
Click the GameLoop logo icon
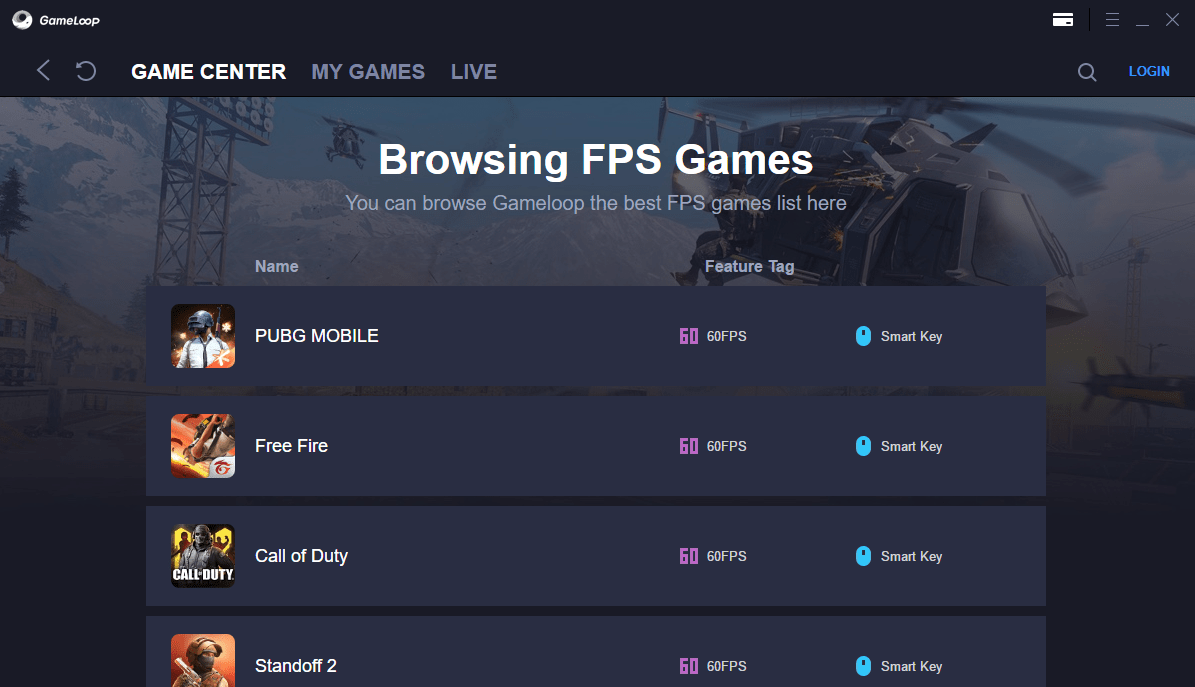[22, 20]
